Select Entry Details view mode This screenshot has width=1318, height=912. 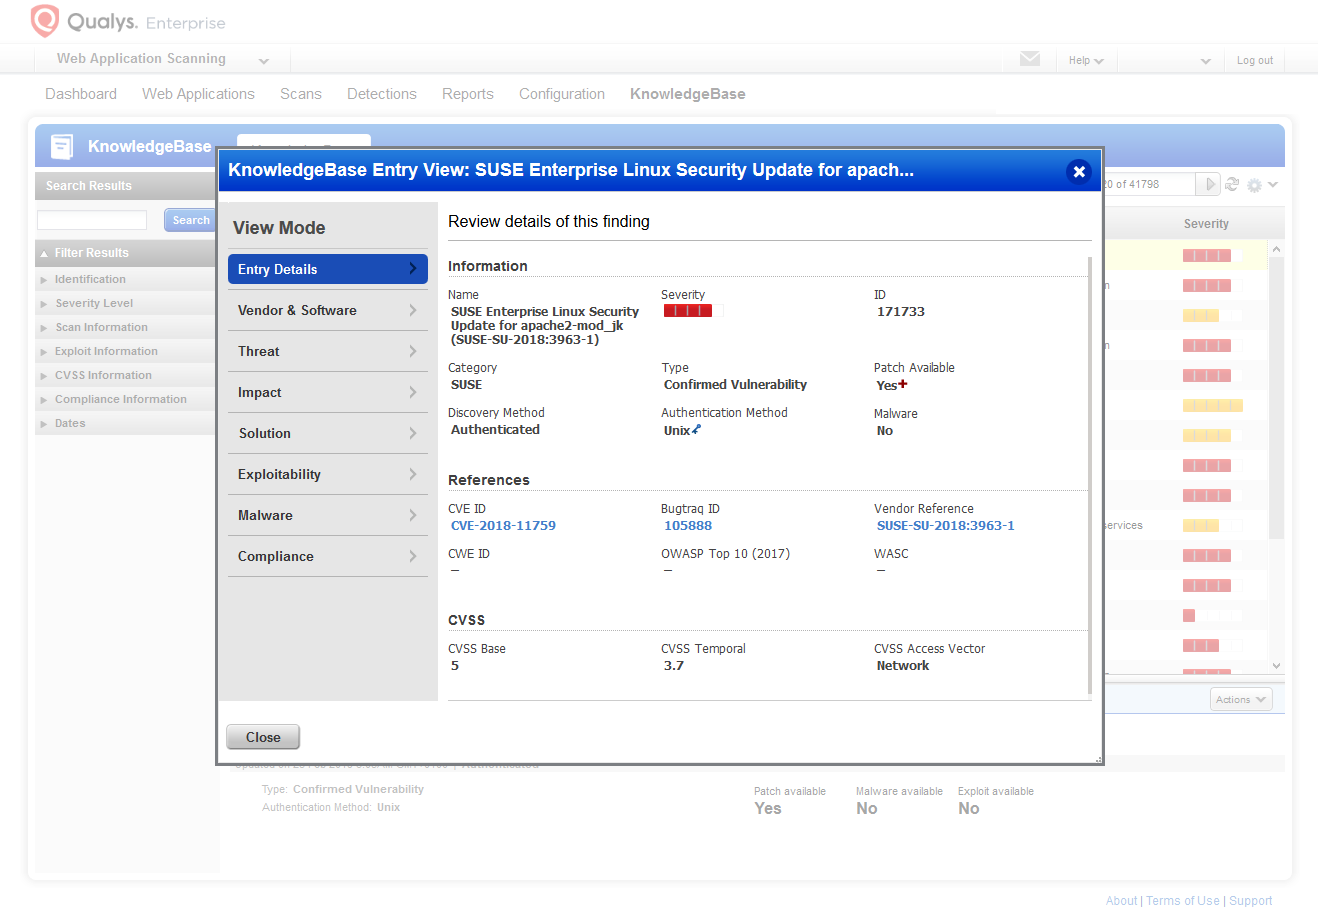tap(328, 269)
